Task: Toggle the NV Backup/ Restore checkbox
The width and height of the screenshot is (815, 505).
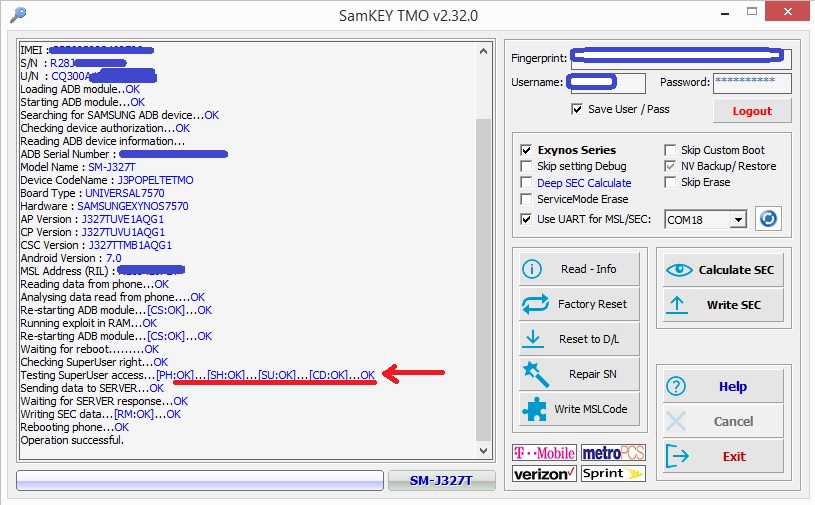Action: (670, 166)
